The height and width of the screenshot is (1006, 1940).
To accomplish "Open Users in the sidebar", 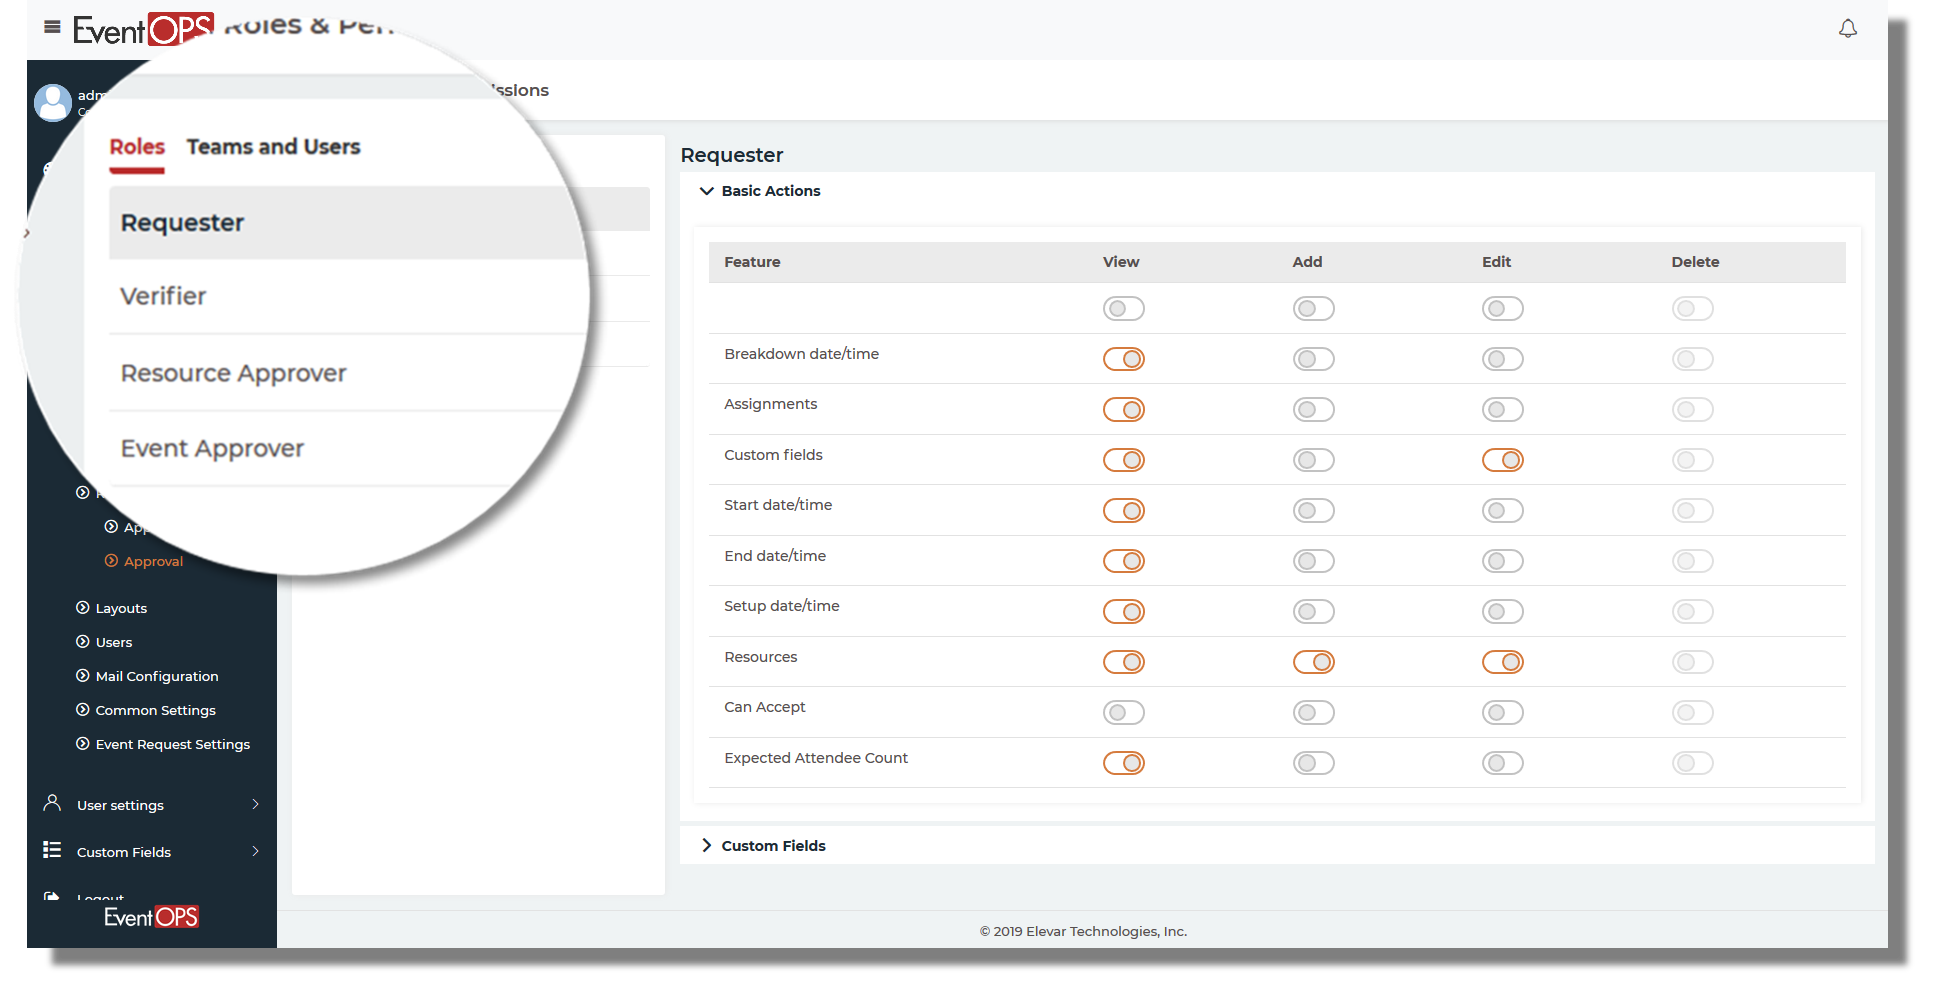I will [x=114, y=642].
